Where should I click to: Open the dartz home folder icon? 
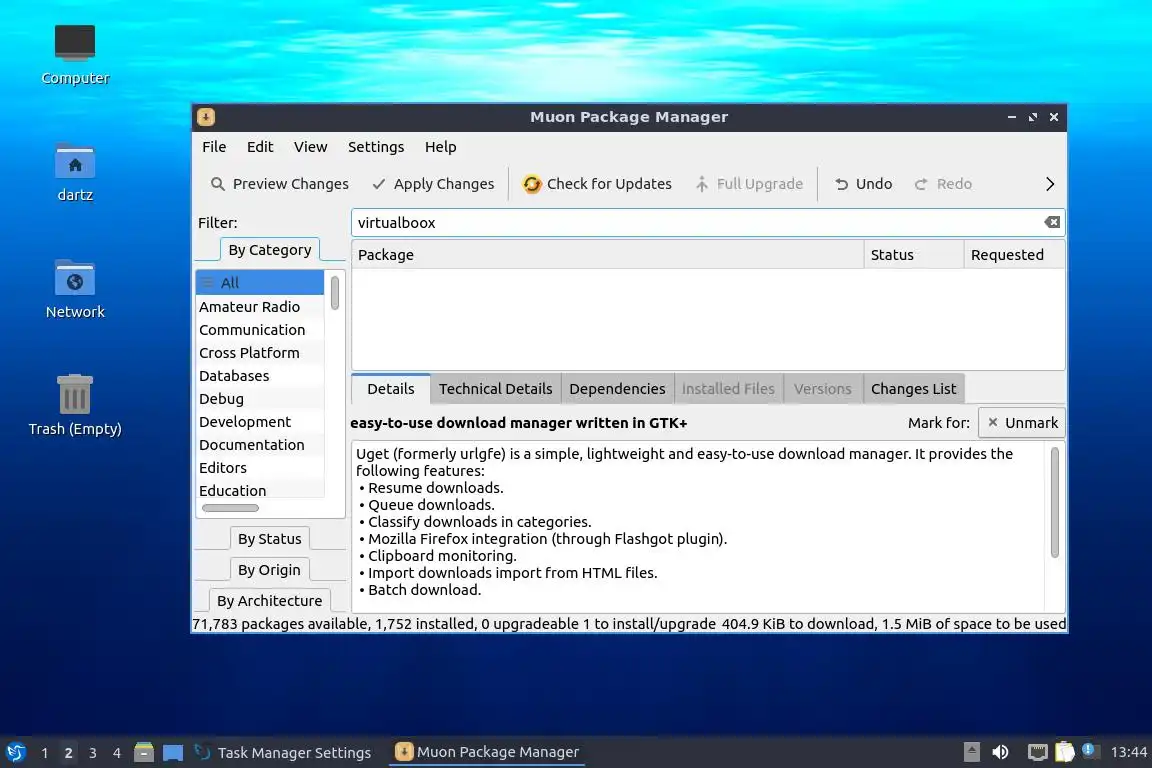(75, 172)
